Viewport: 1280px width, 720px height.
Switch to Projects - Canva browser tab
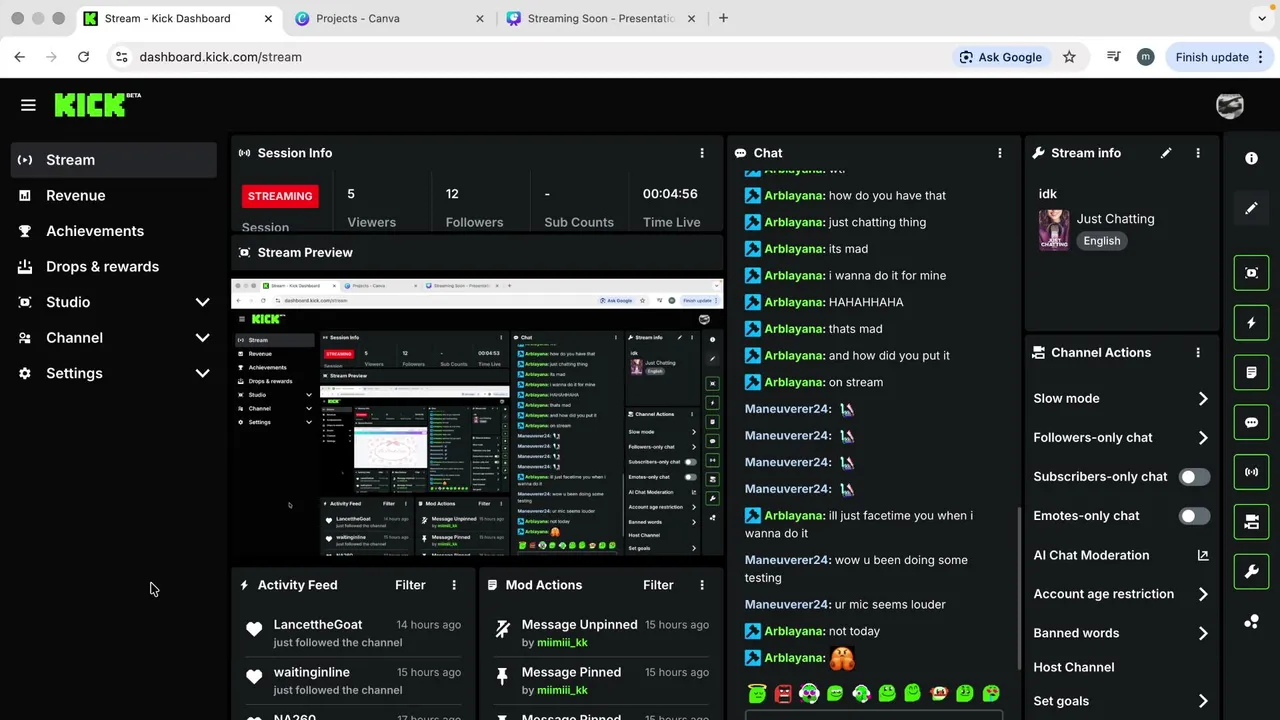click(x=390, y=18)
